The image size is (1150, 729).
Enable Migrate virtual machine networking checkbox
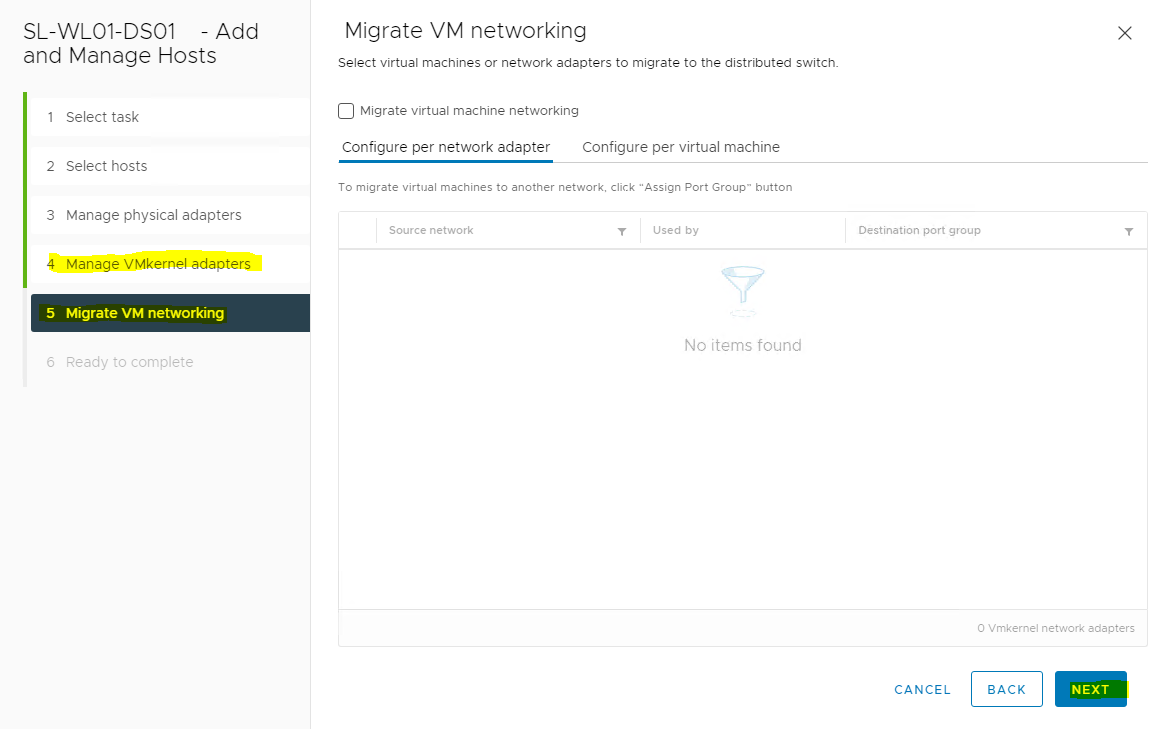(x=346, y=111)
